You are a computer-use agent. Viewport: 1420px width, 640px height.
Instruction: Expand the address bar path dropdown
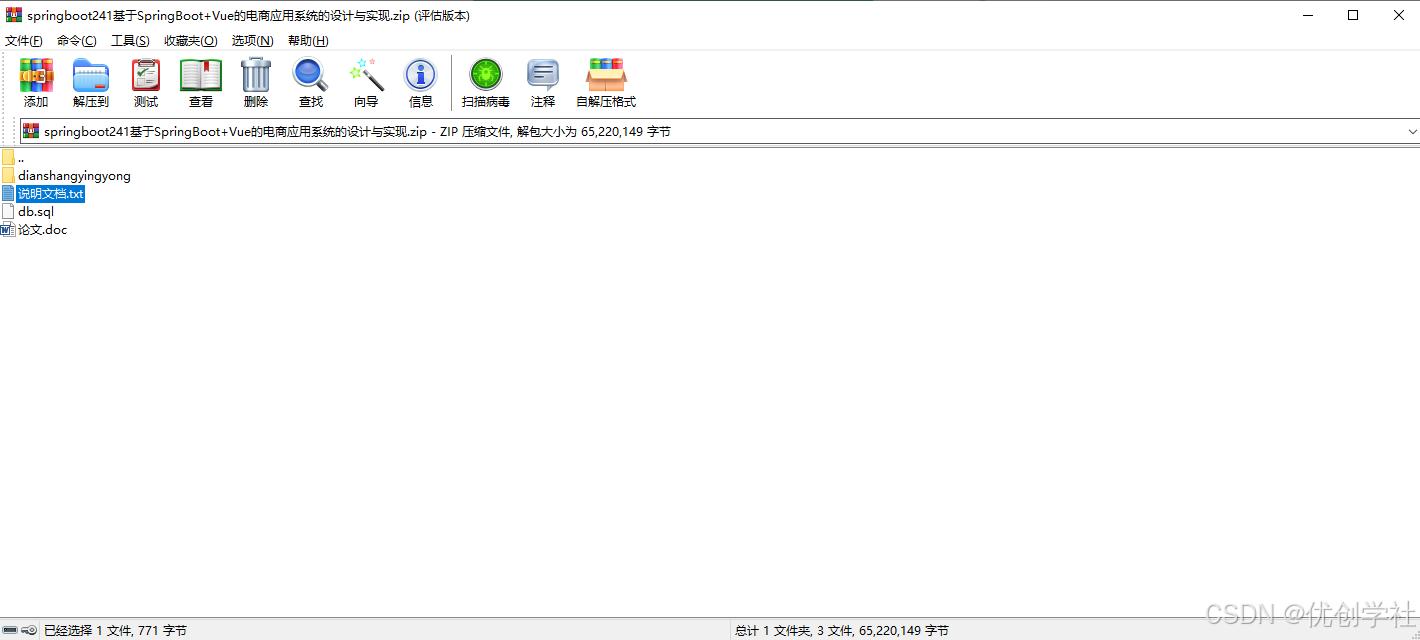(x=1413, y=131)
